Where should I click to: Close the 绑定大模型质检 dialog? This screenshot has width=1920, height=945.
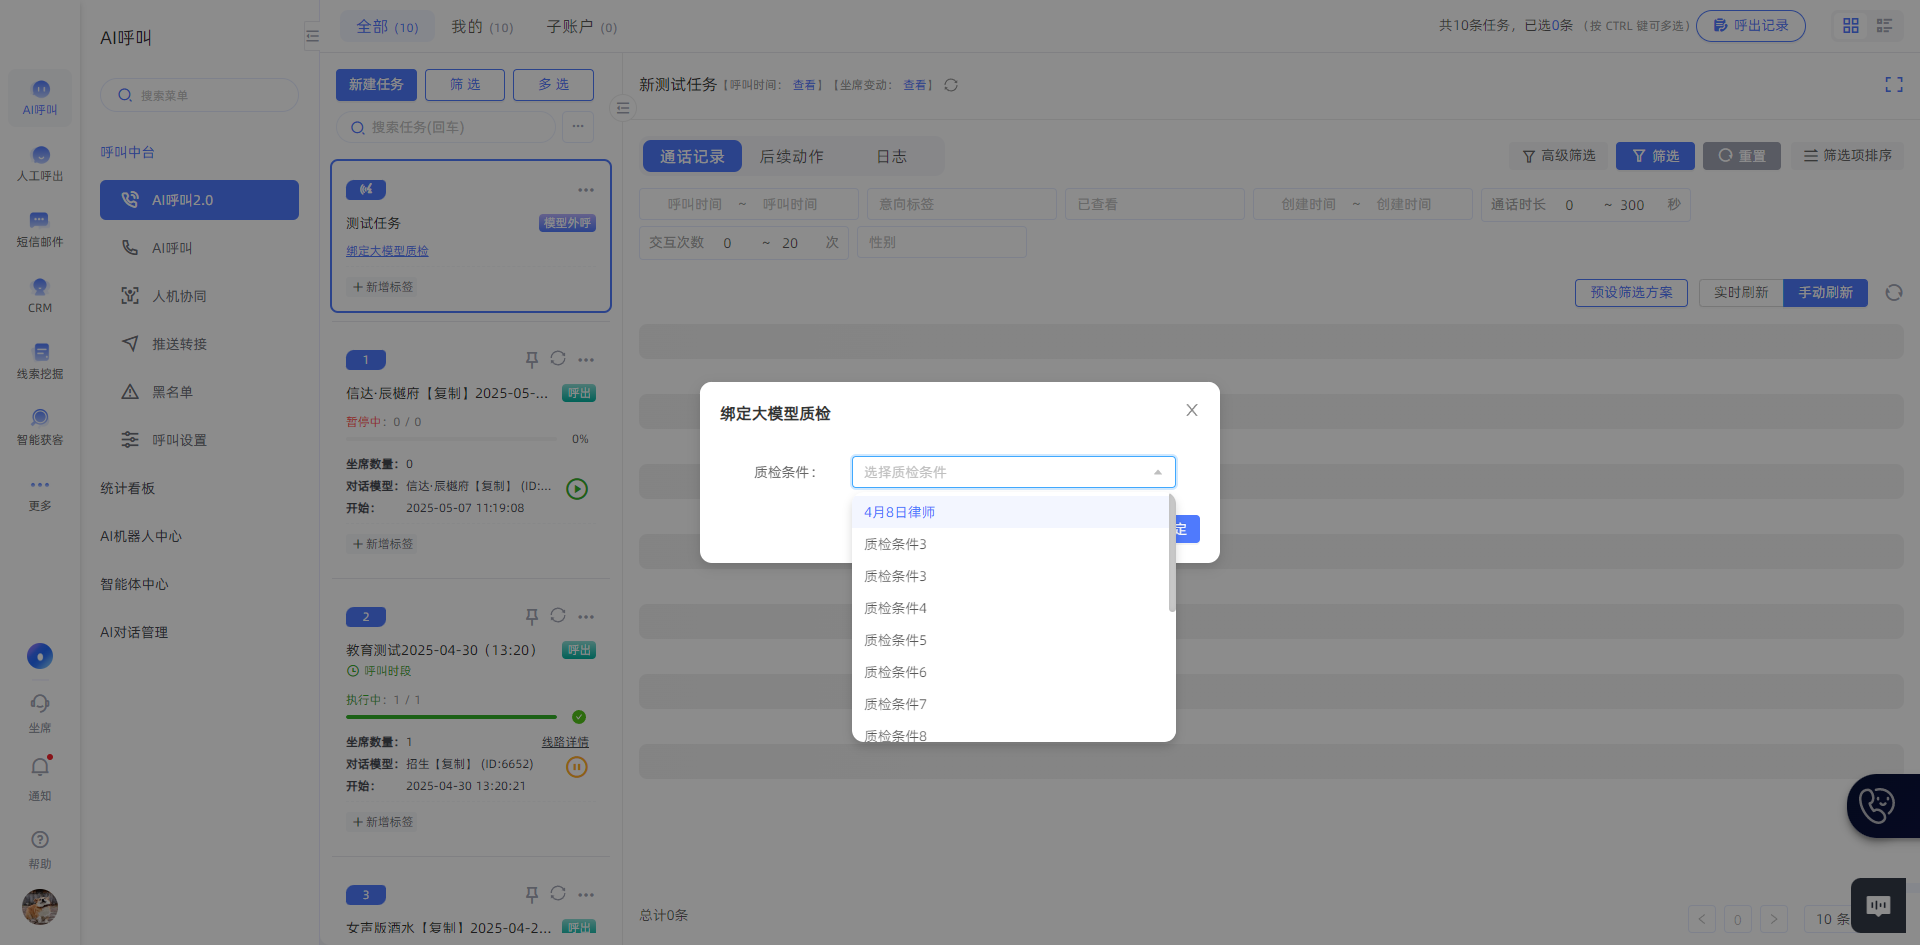tap(1192, 410)
